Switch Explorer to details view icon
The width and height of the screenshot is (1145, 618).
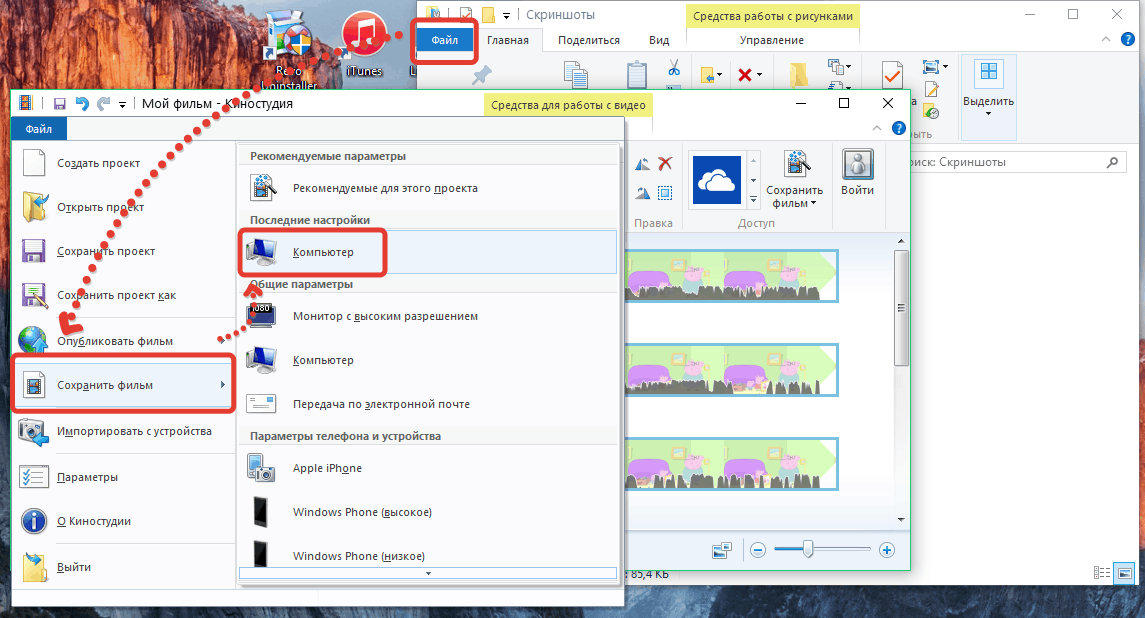click(x=1102, y=573)
